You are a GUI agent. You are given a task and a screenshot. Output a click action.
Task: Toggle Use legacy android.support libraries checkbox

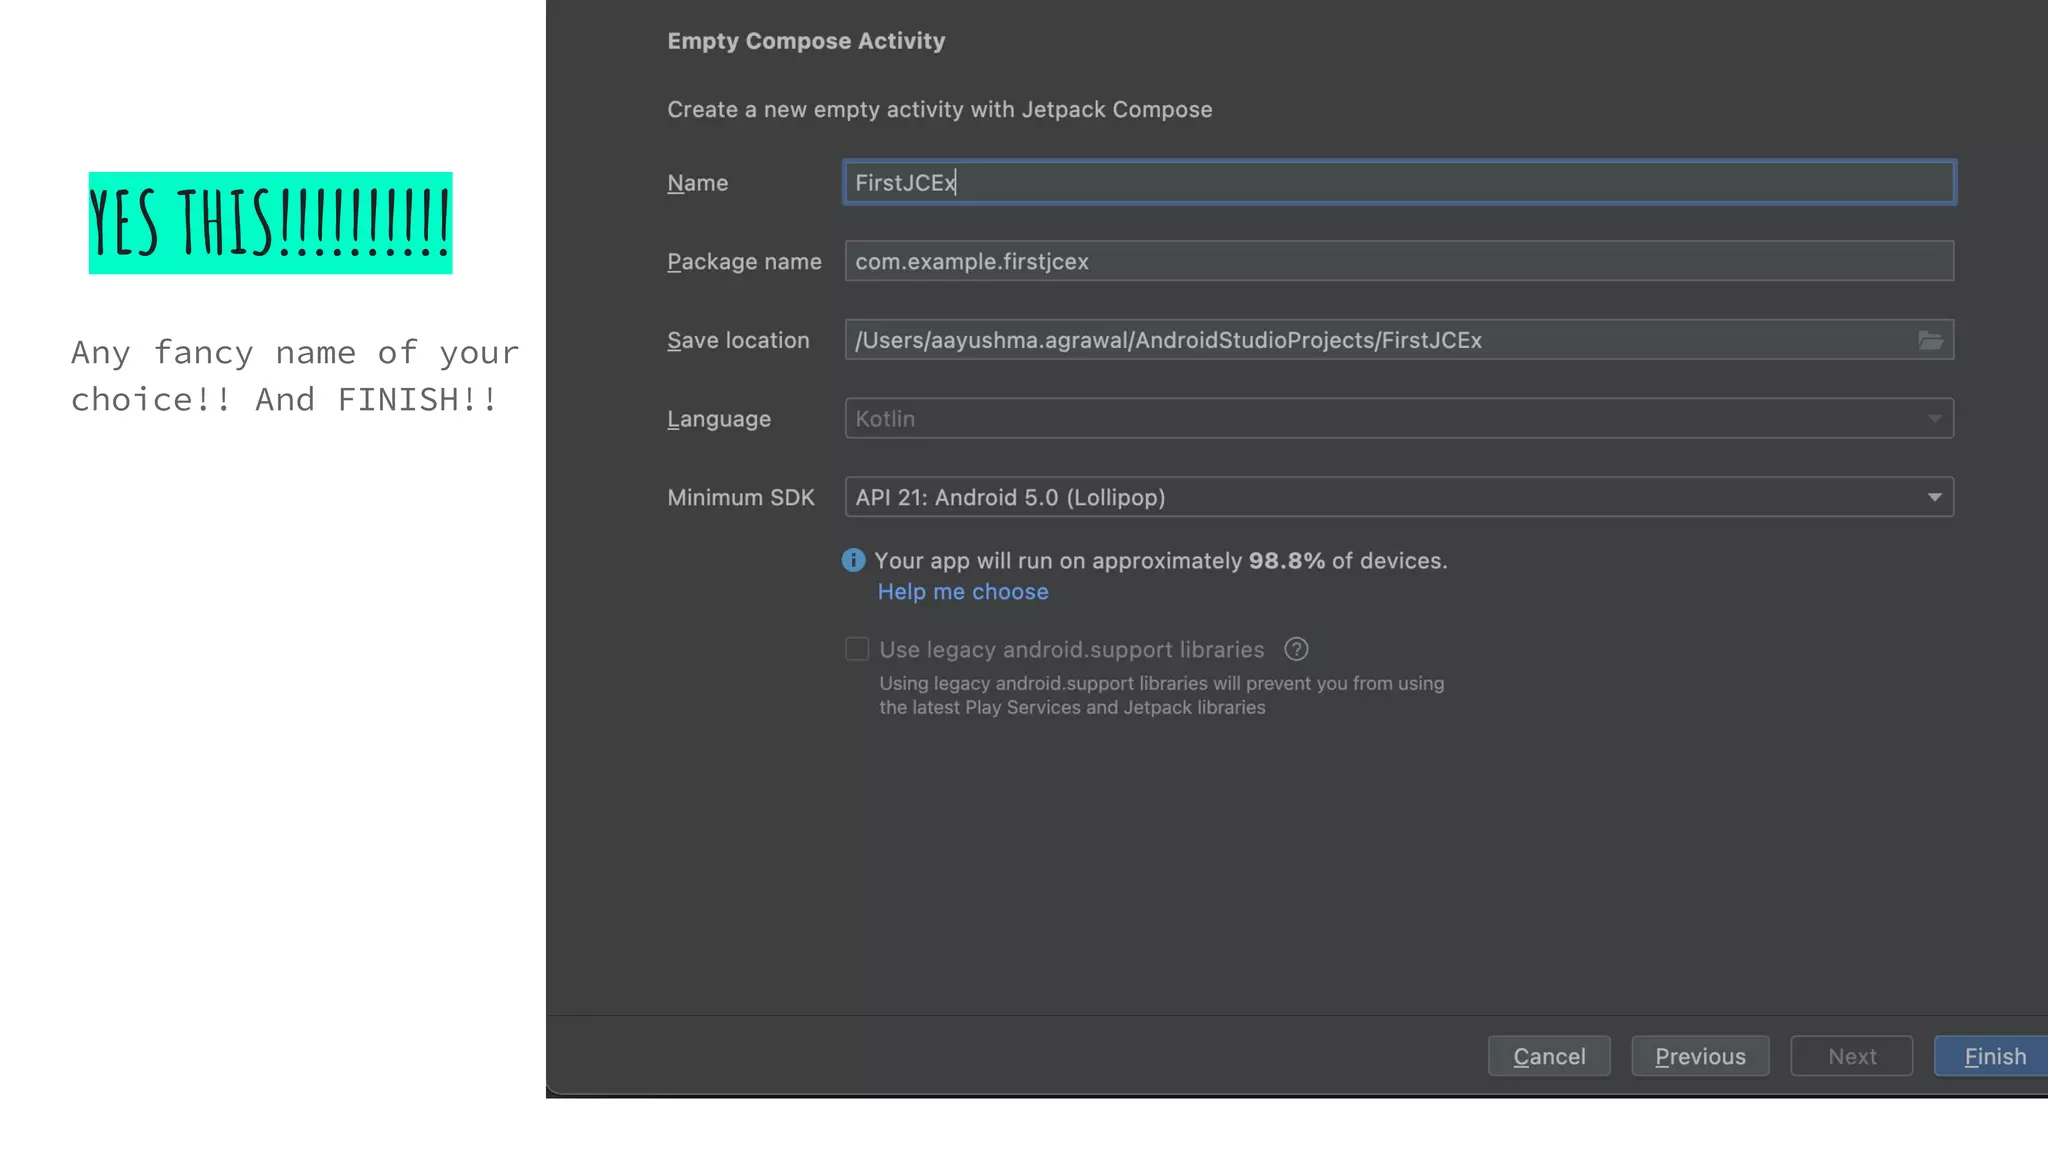pyautogui.click(x=857, y=650)
